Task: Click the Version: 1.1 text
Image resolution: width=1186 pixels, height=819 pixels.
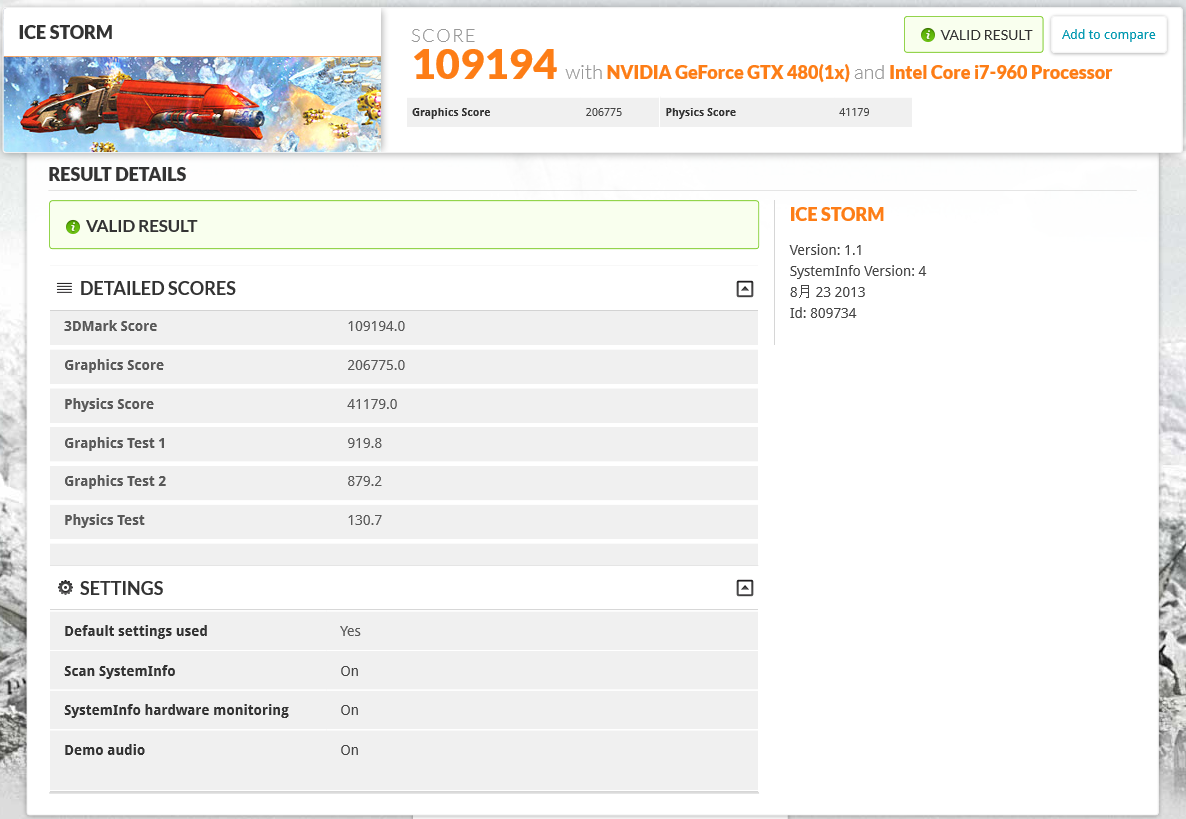Action: [826, 250]
